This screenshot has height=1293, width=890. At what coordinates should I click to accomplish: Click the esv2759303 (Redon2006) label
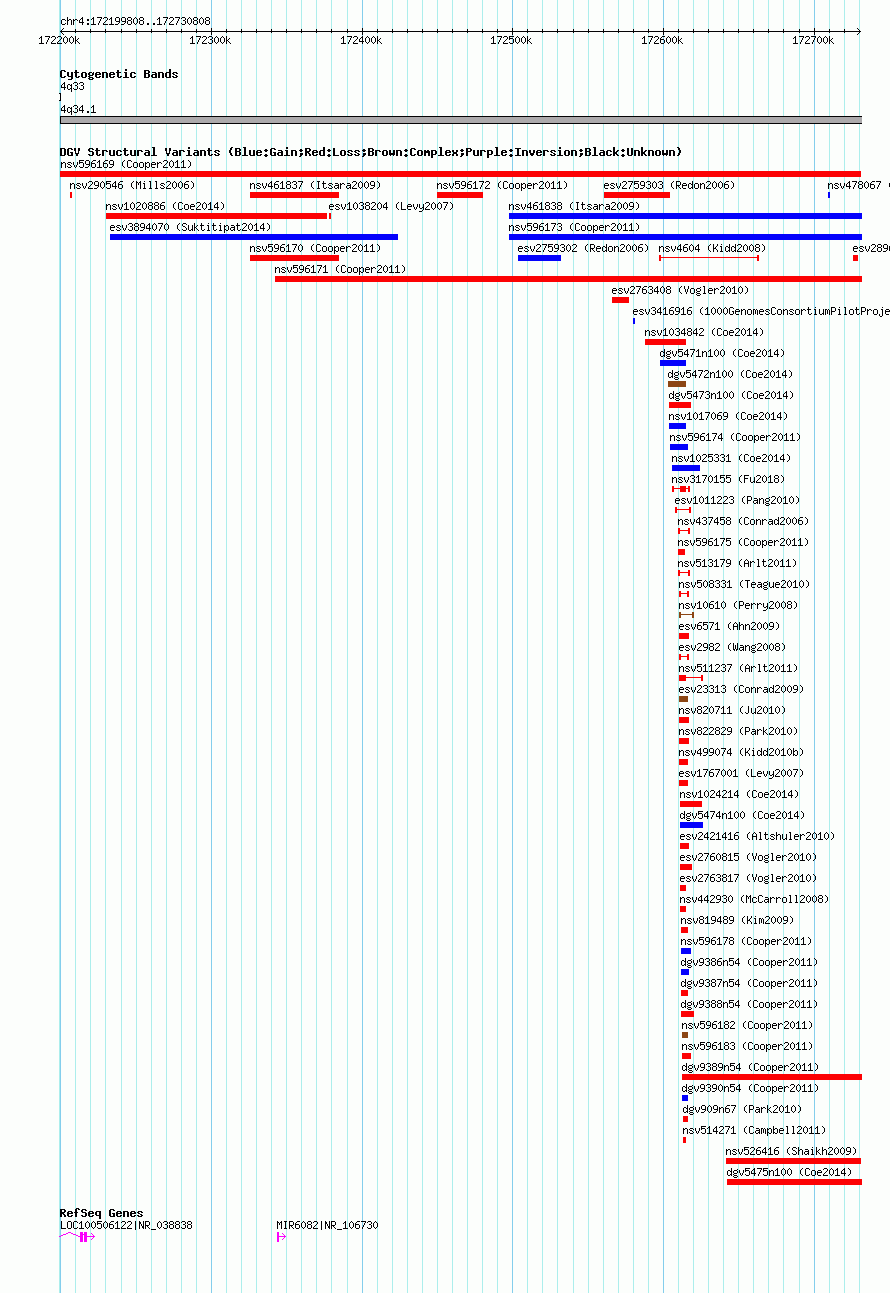click(669, 185)
